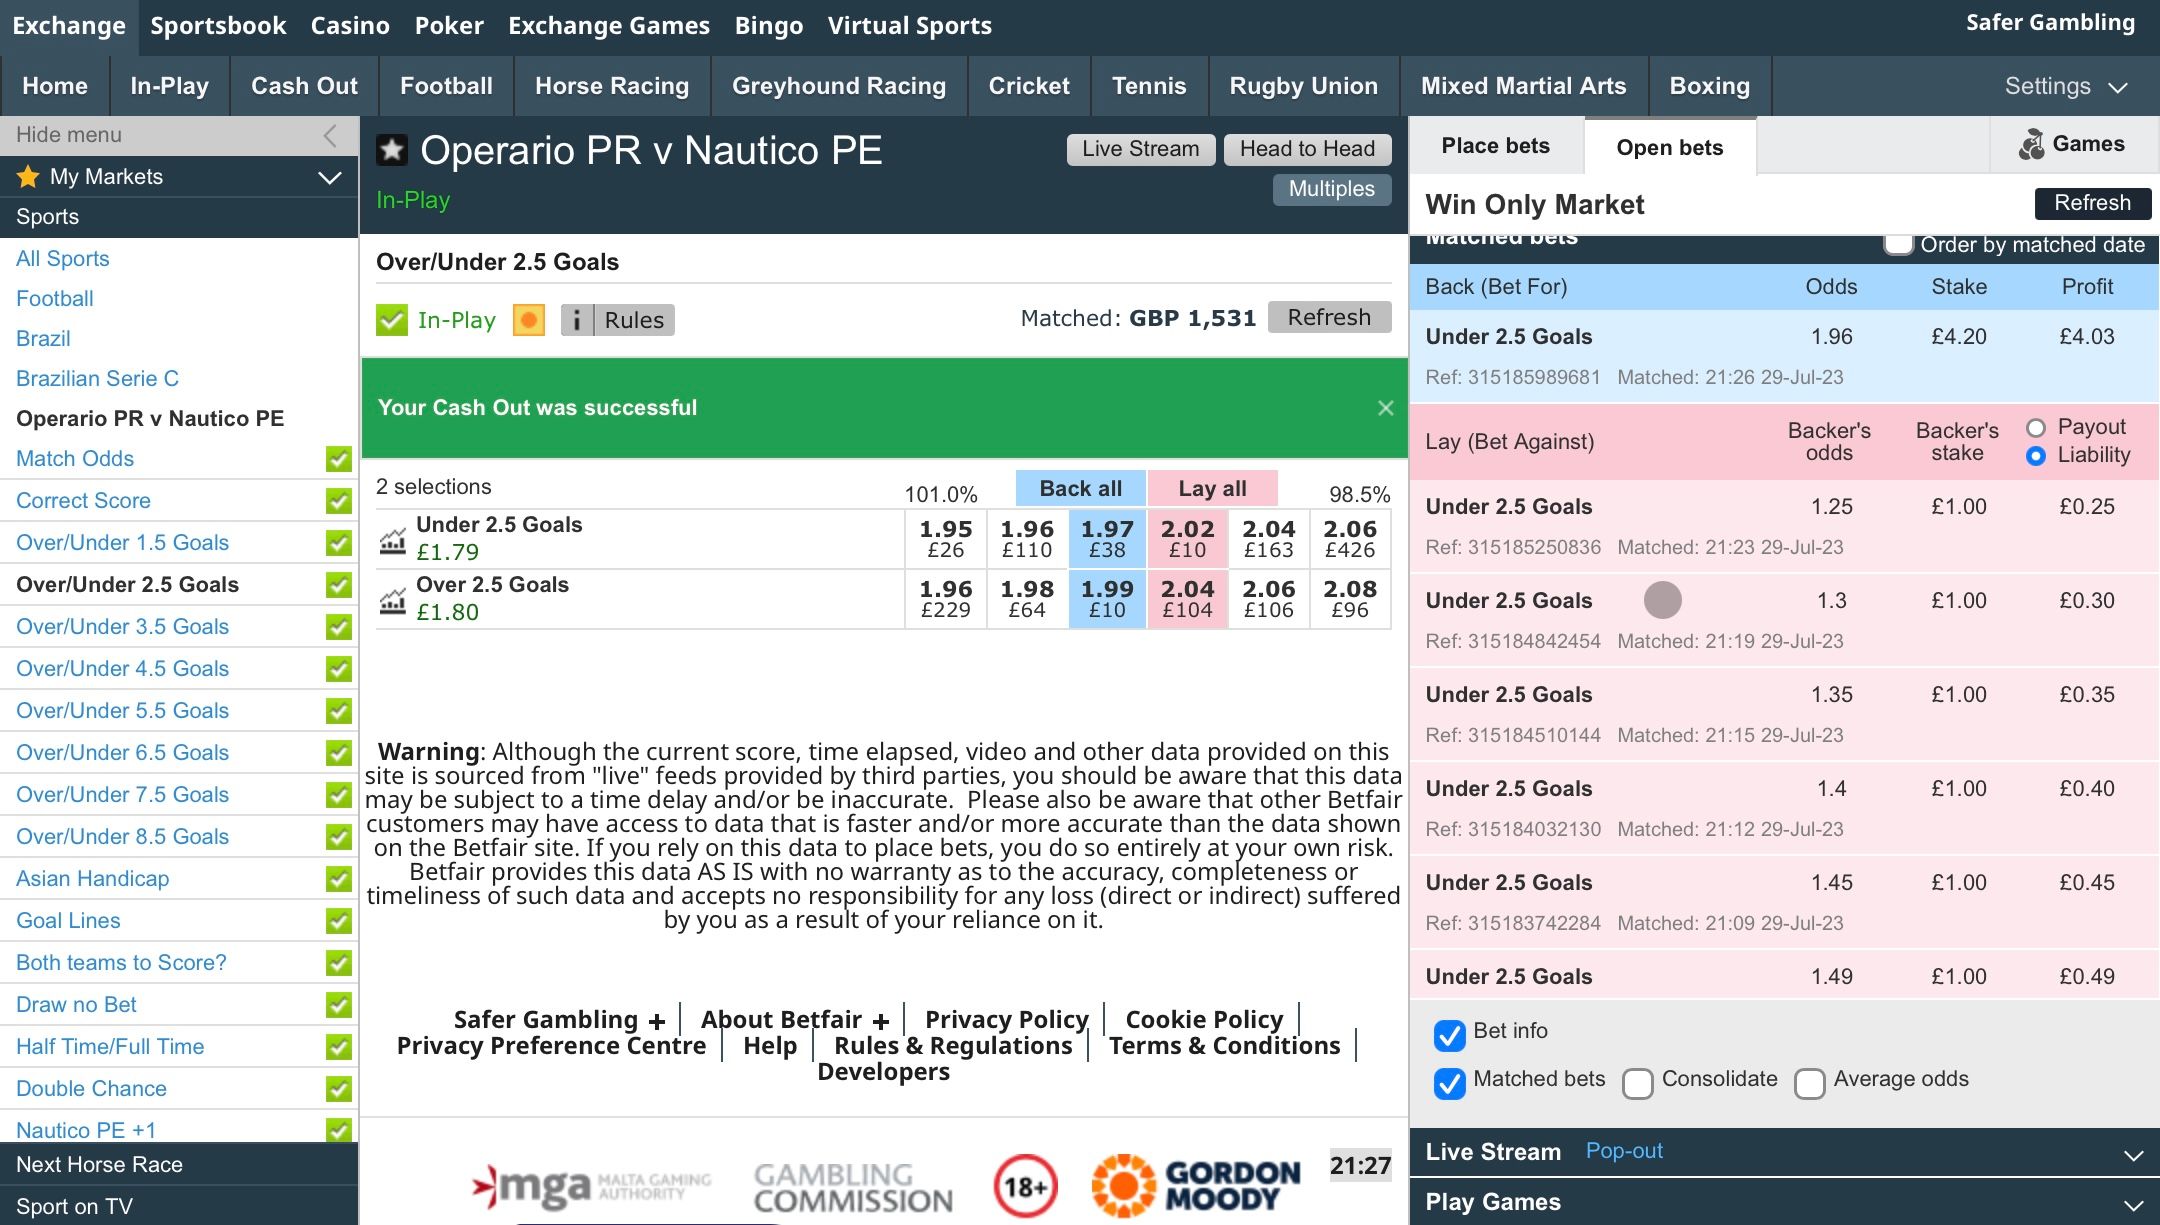The image size is (2160, 1225).
Task: Click the favourite star icon beside Operario PR v Nautico PE
Action: click(391, 150)
